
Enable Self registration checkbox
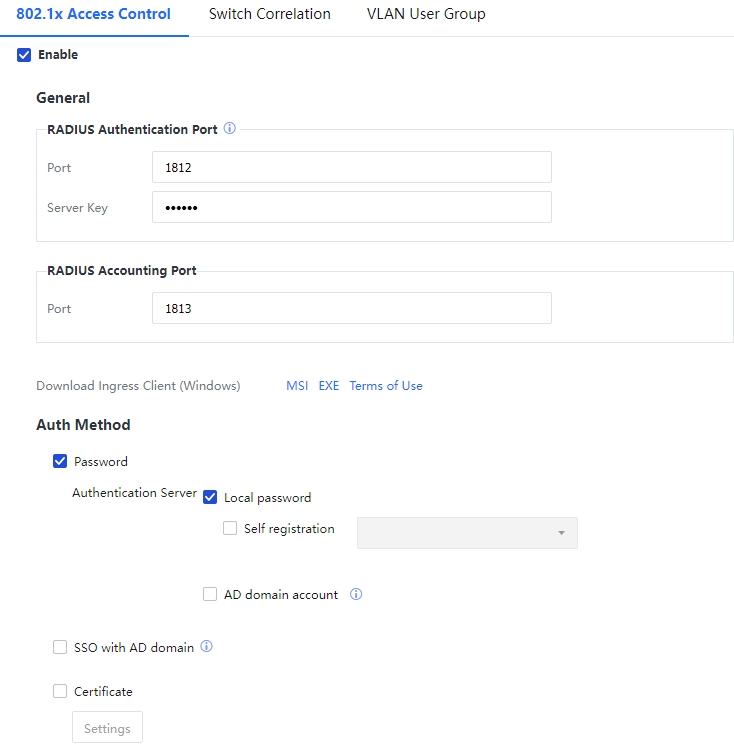[230, 529]
